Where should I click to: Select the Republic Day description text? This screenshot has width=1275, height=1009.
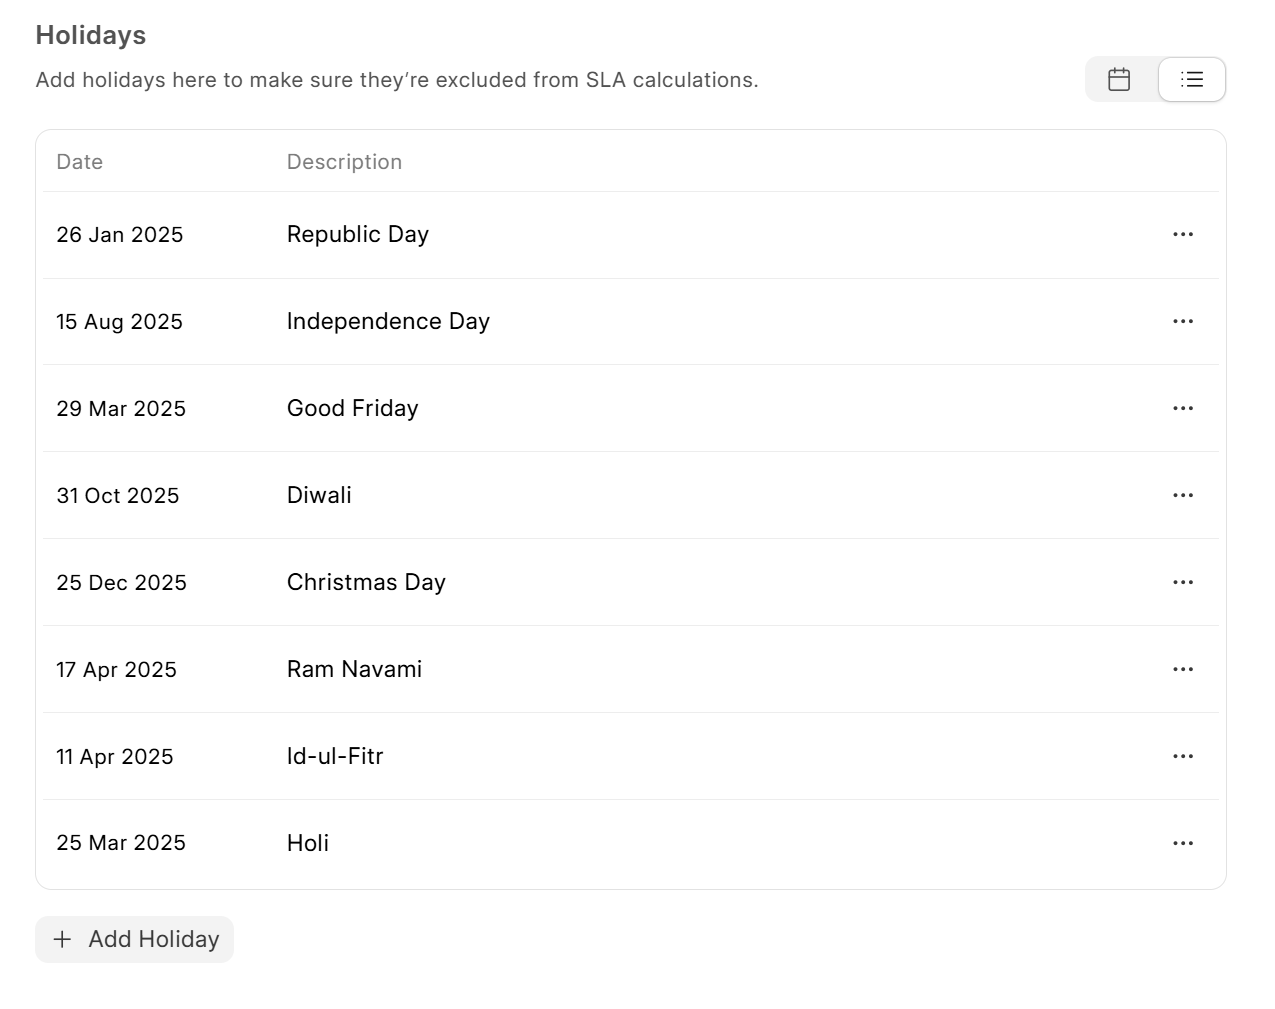click(x=357, y=234)
